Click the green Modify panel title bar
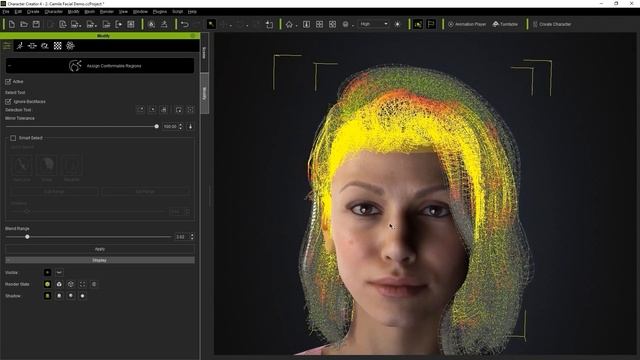This screenshot has height=360, width=640. click(100, 36)
